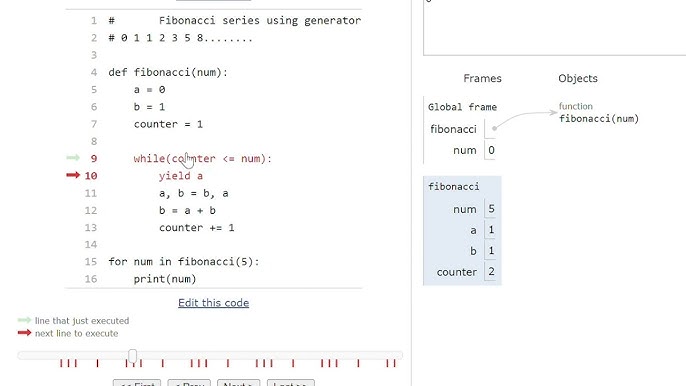Click the fibonacci pointer dot in Global frame
The width and height of the screenshot is (686, 386).
coord(494,129)
